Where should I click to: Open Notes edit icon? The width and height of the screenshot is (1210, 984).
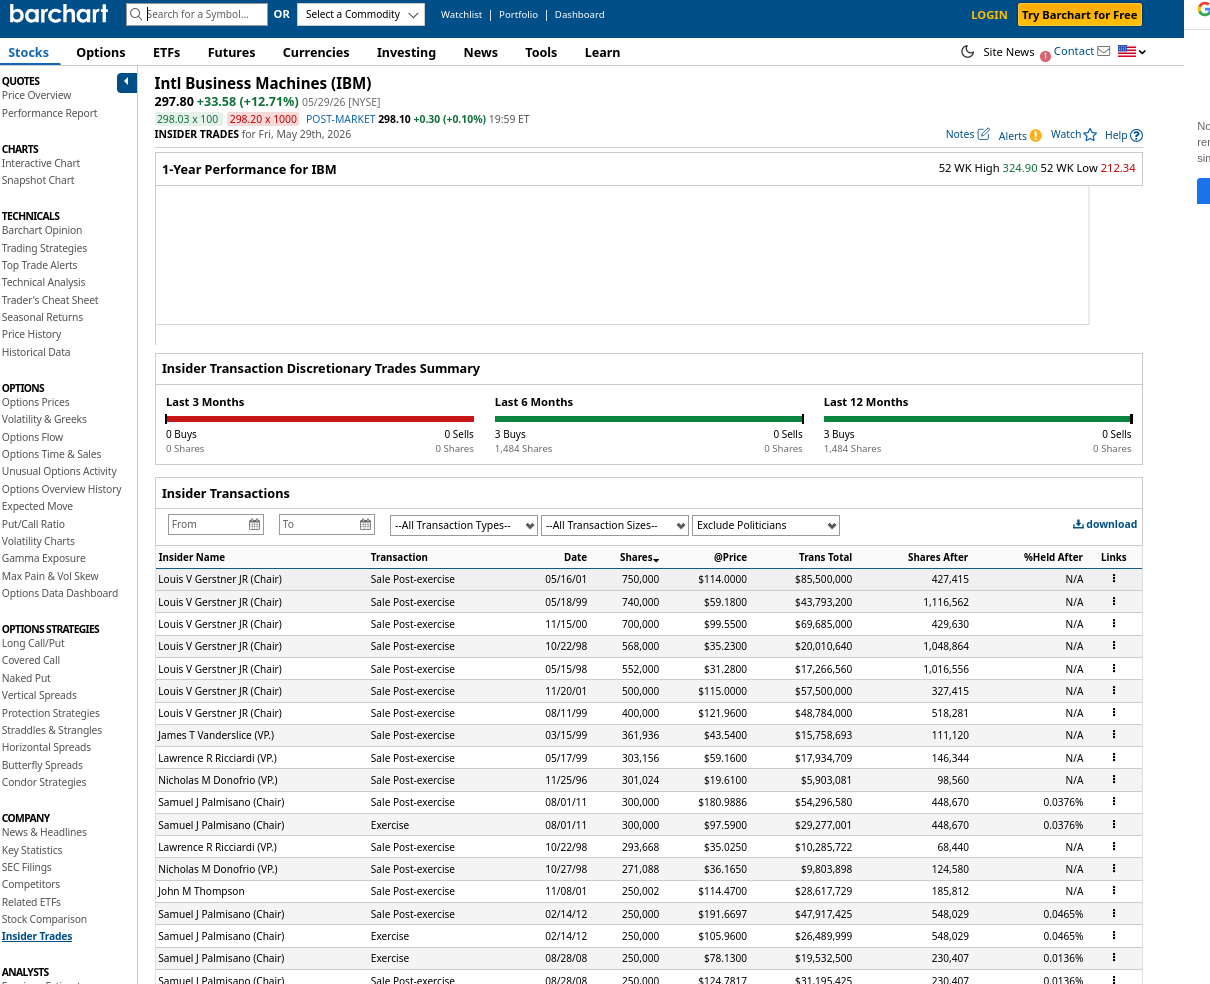[x=983, y=134]
